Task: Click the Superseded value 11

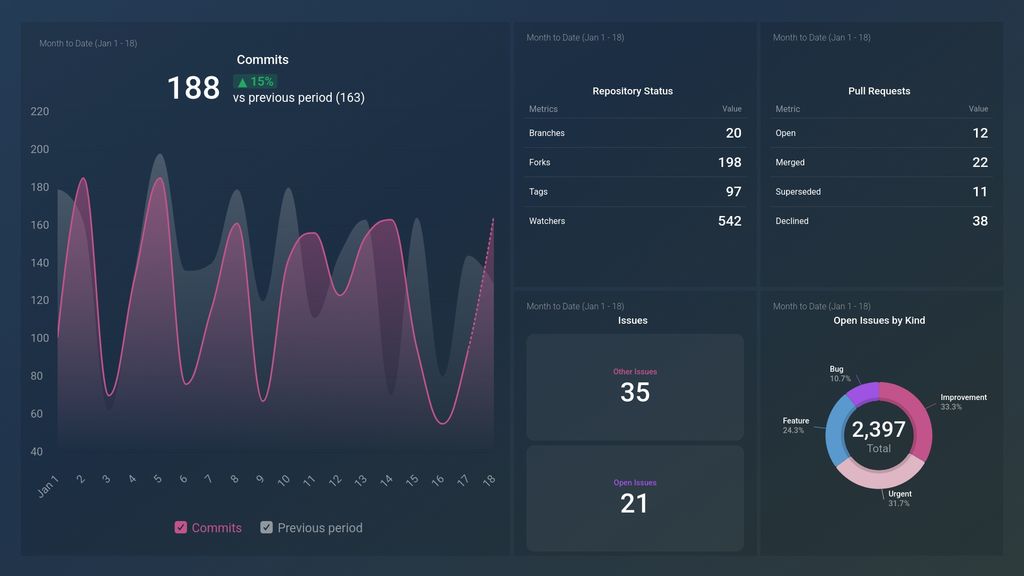Action: pyautogui.click(x=980, y=191)
